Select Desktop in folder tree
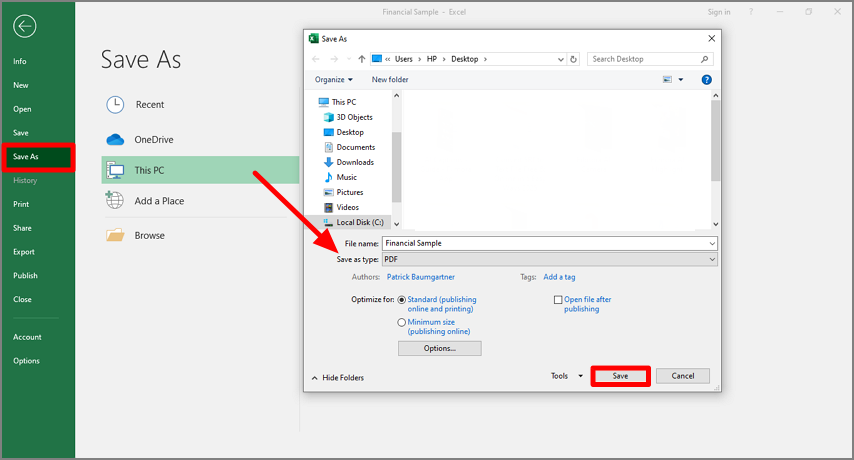 [x=344, y=132]
